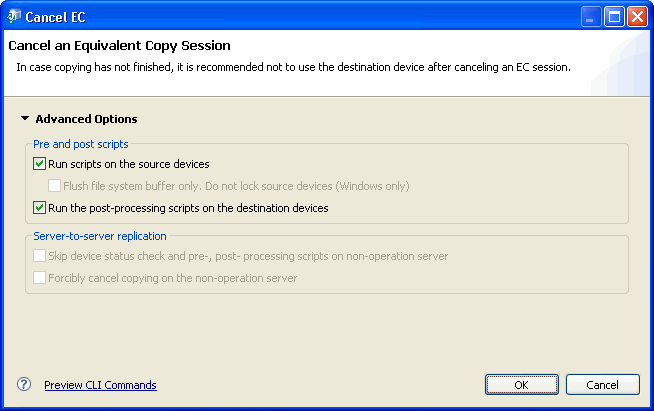Image resolution: width=654 pixels, height=411 pixels.
Task: Maximize the Cancel EC dialog window
Action: [x=614, y=17]
